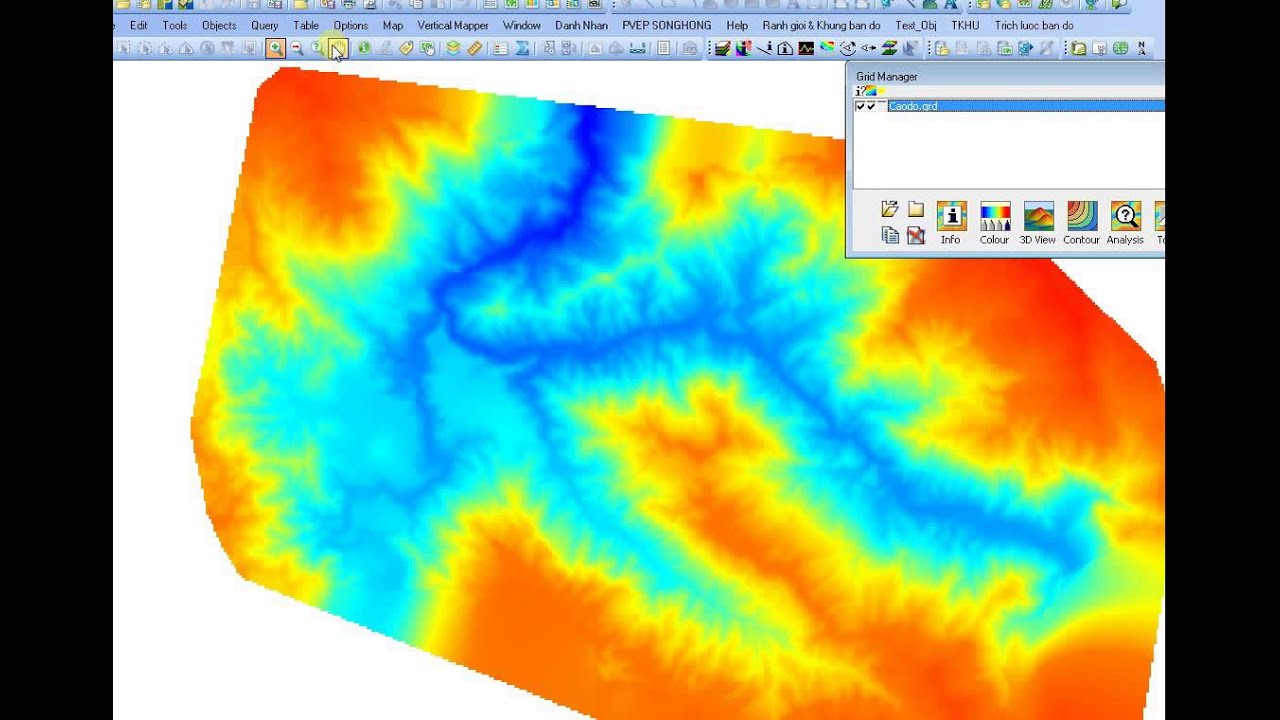Click the profile graph black icon
Viewport: 1280px width, 720px height.
tap(806, 48)
